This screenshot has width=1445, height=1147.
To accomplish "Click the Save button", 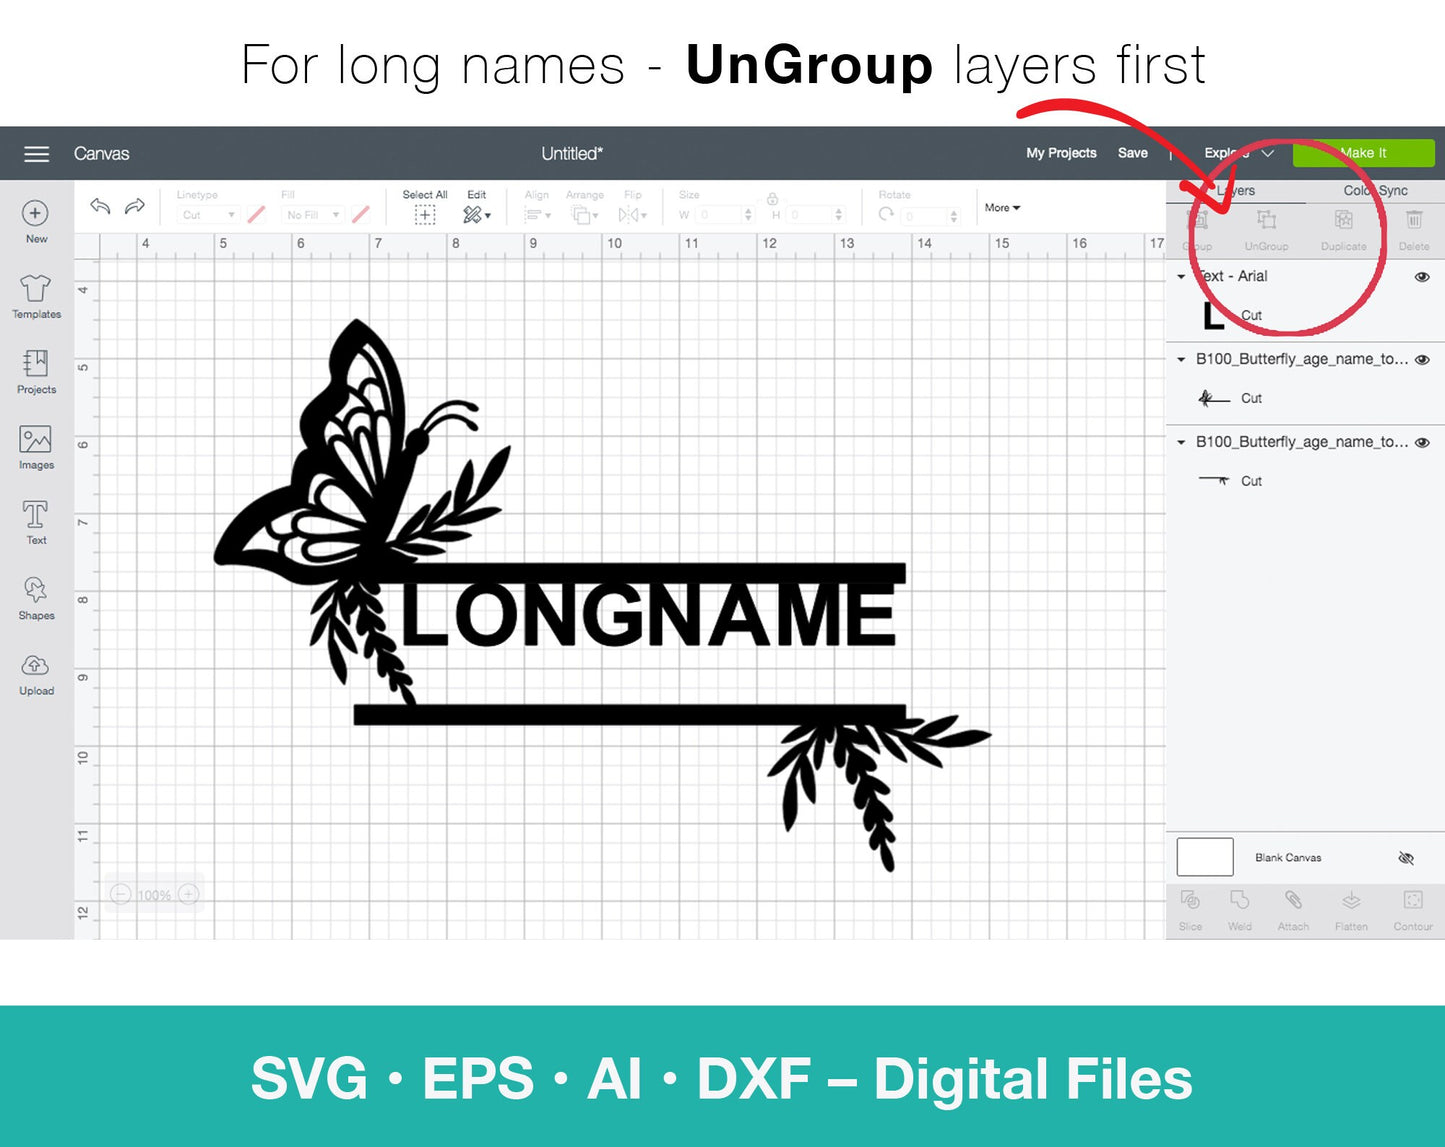I will 1132,153.
